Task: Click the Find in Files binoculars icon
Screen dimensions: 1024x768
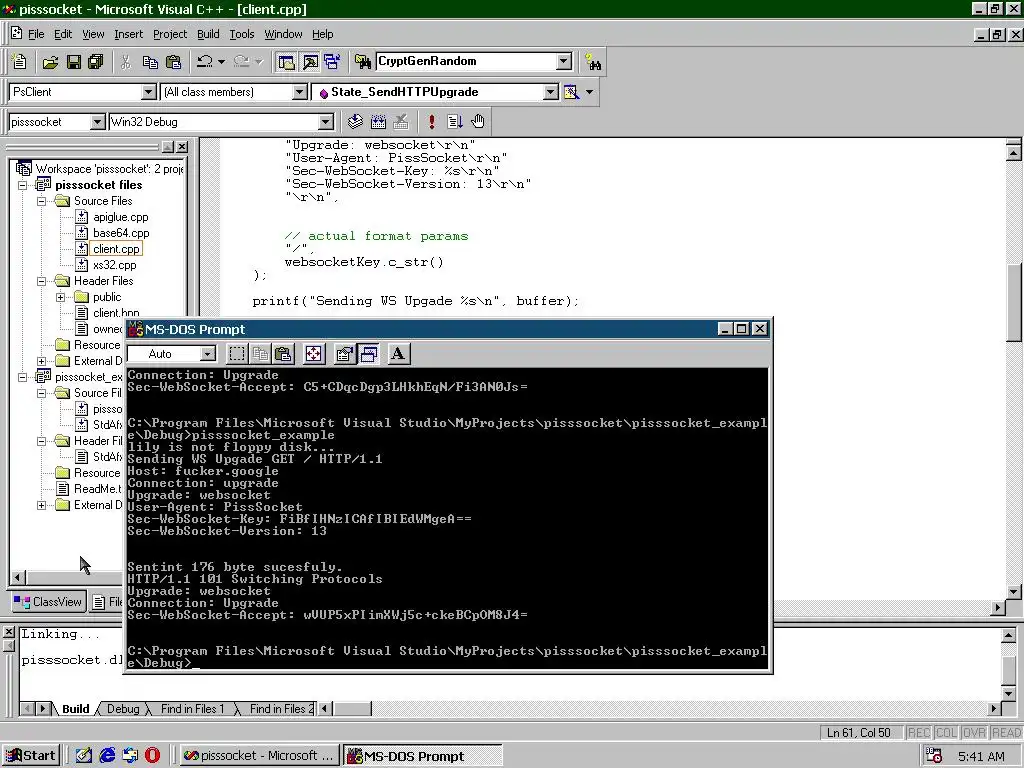Action: tap(363, 62)
